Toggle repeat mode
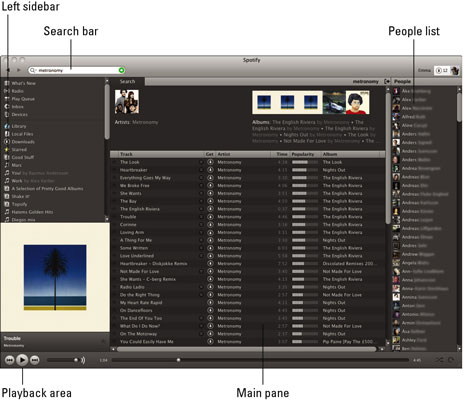This screenshot has width=463, height=400. point(451,360)
